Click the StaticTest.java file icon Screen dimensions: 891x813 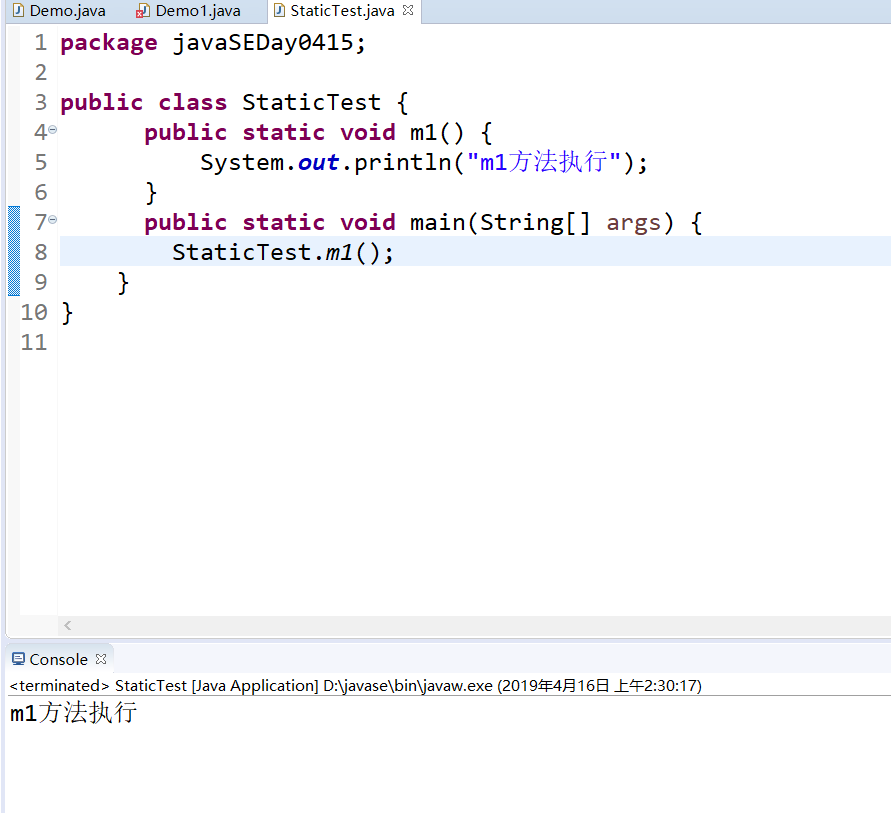279,10
